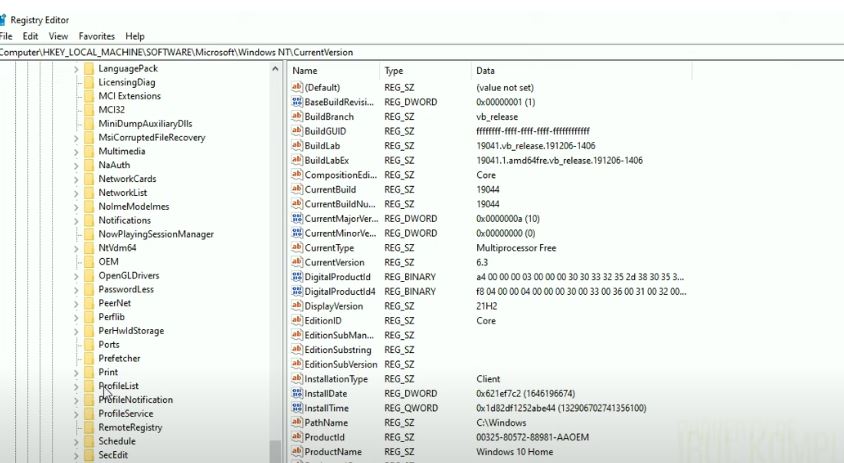Click the registry path address bar
Image resolution: width=844 pixels, height=463 pixels.
pos(422,52)
